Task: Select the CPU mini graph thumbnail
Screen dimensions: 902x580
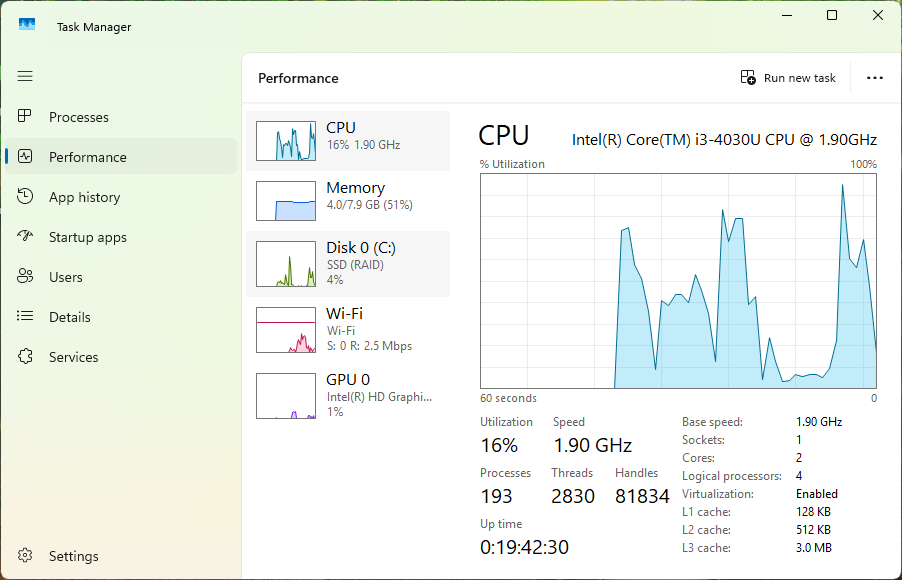Action: [285, 141]
